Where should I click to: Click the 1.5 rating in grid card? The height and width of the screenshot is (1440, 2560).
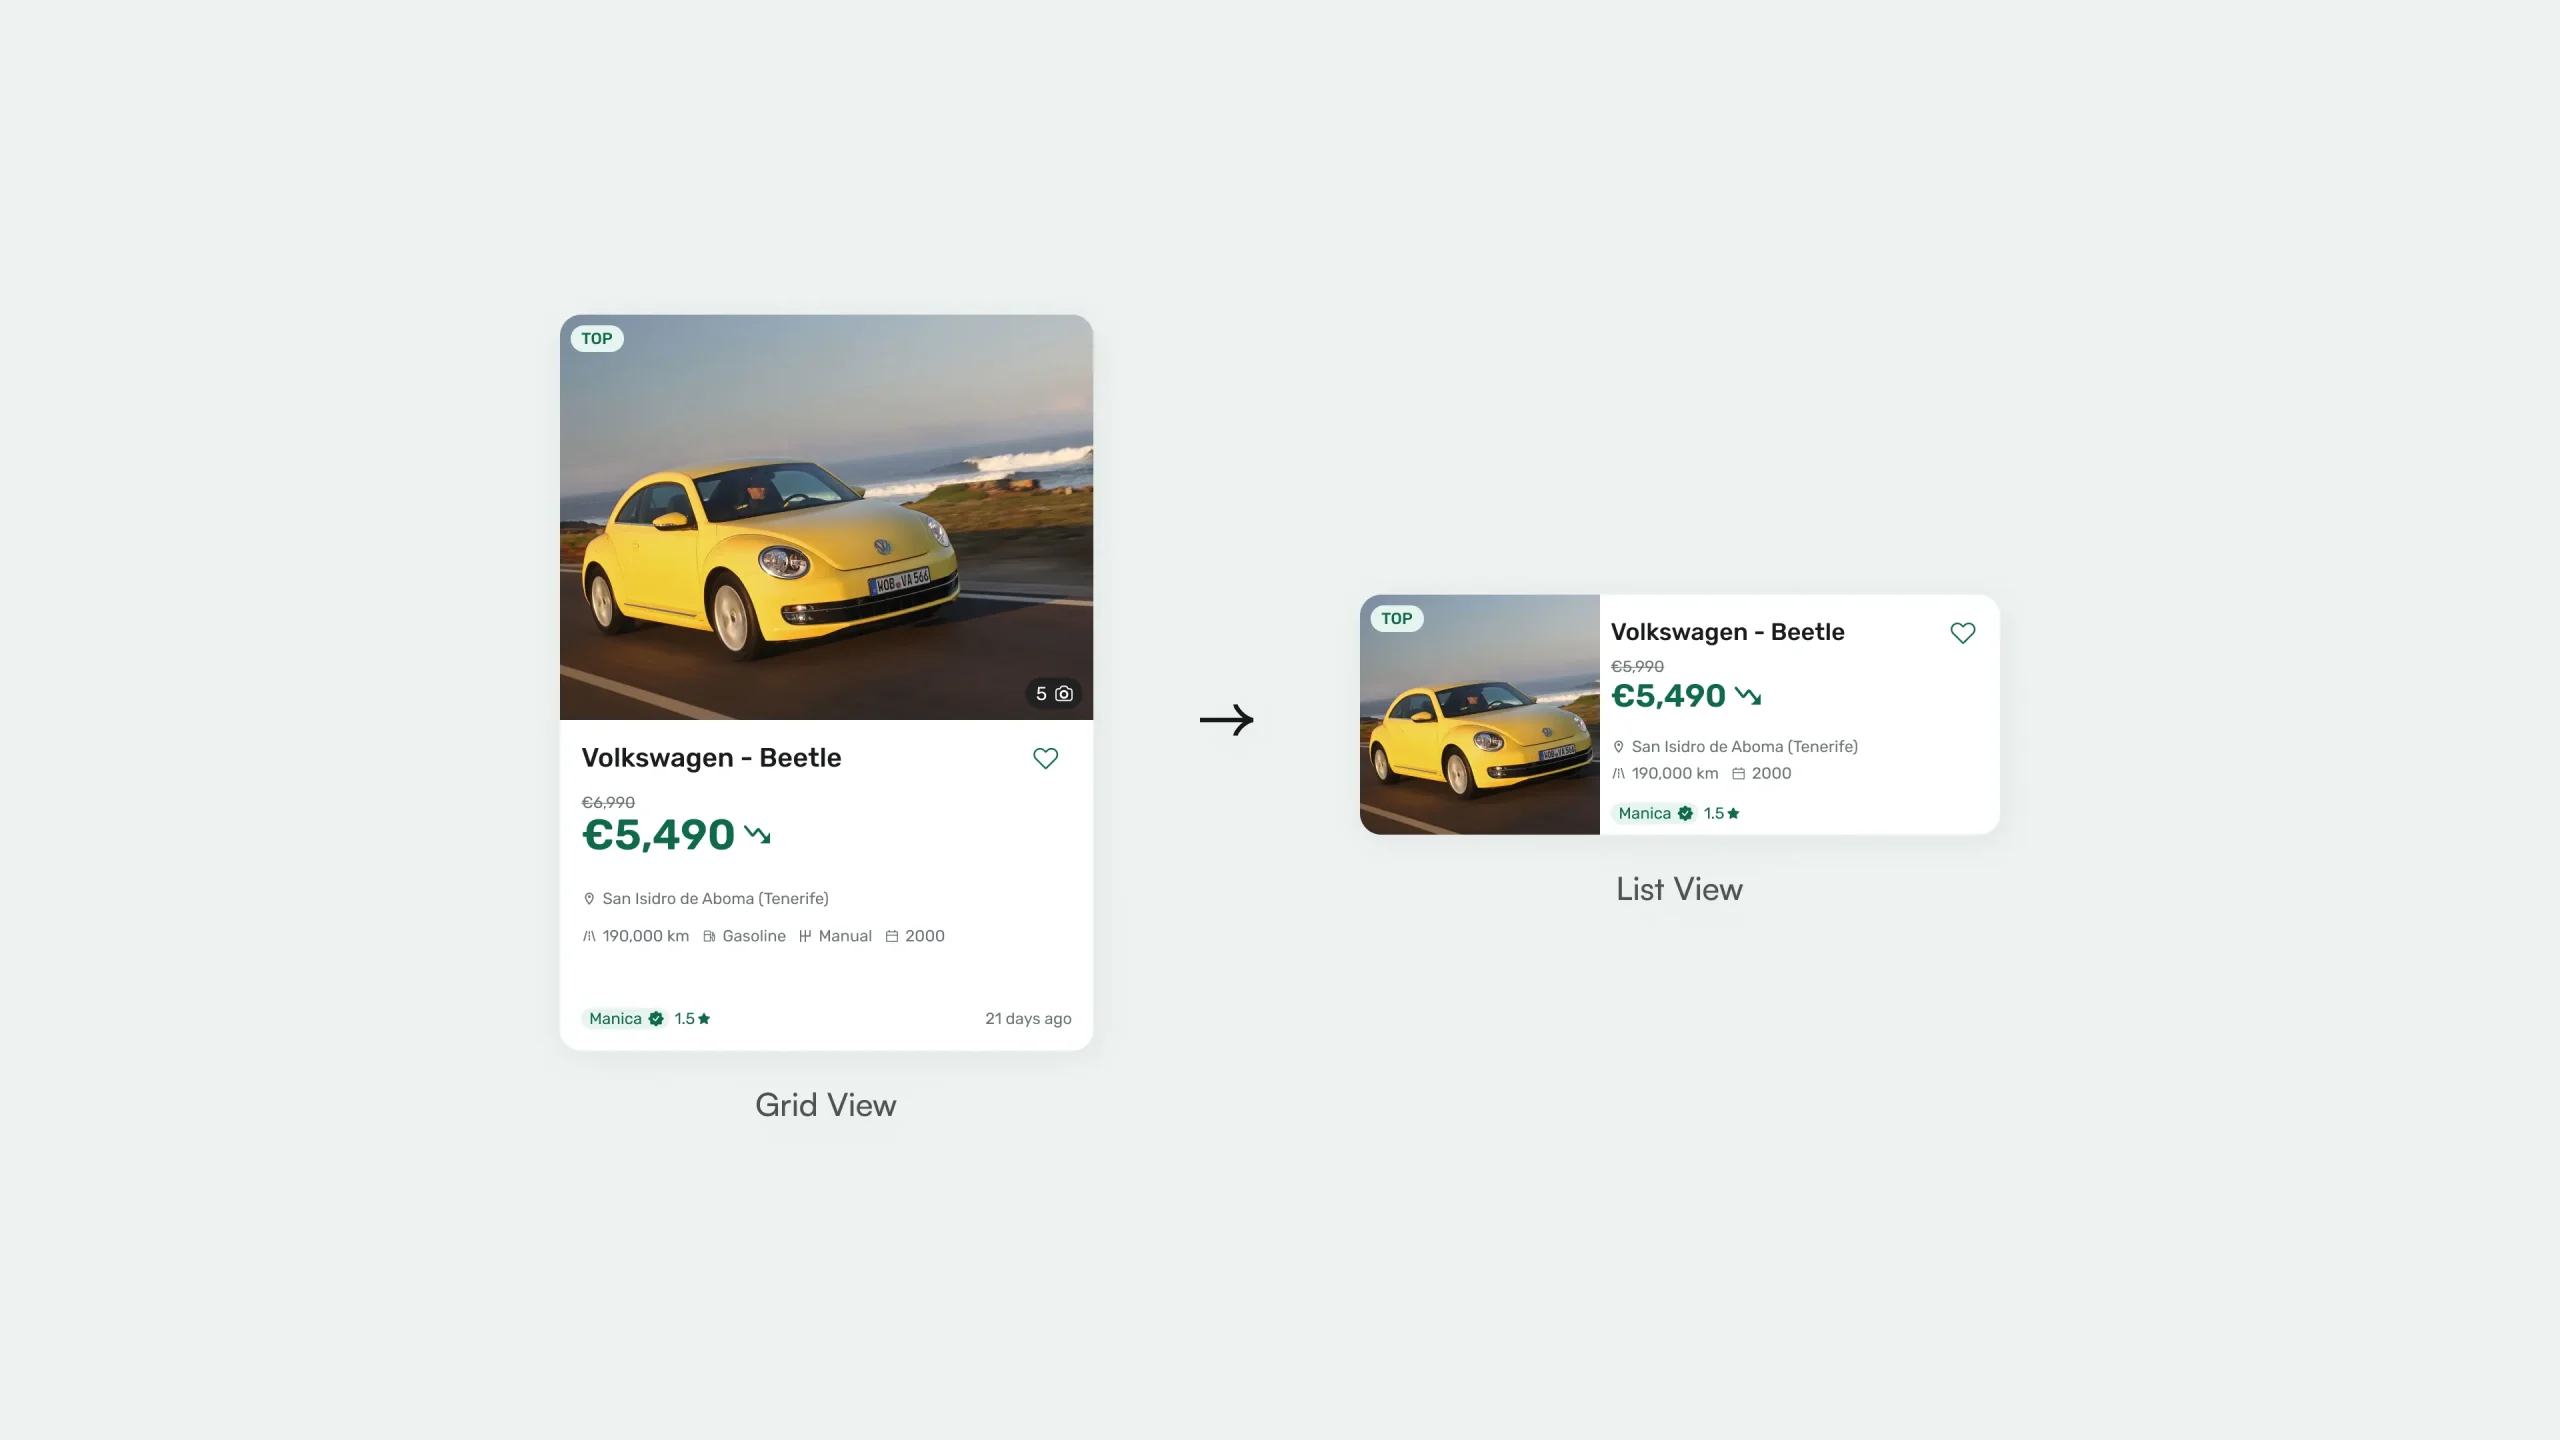(x=684, y=1019)
